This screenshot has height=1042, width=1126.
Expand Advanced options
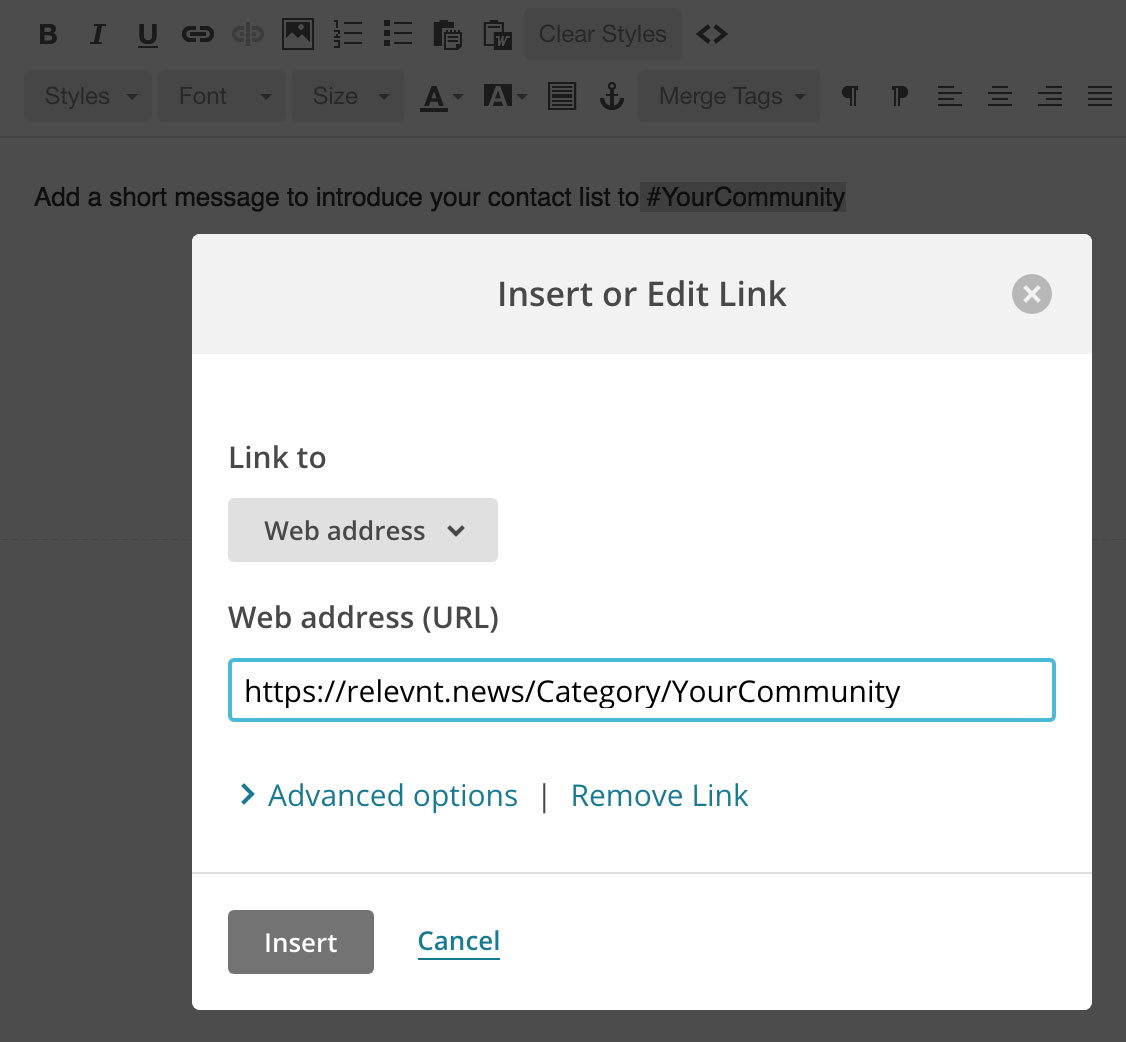click(378, 796)
